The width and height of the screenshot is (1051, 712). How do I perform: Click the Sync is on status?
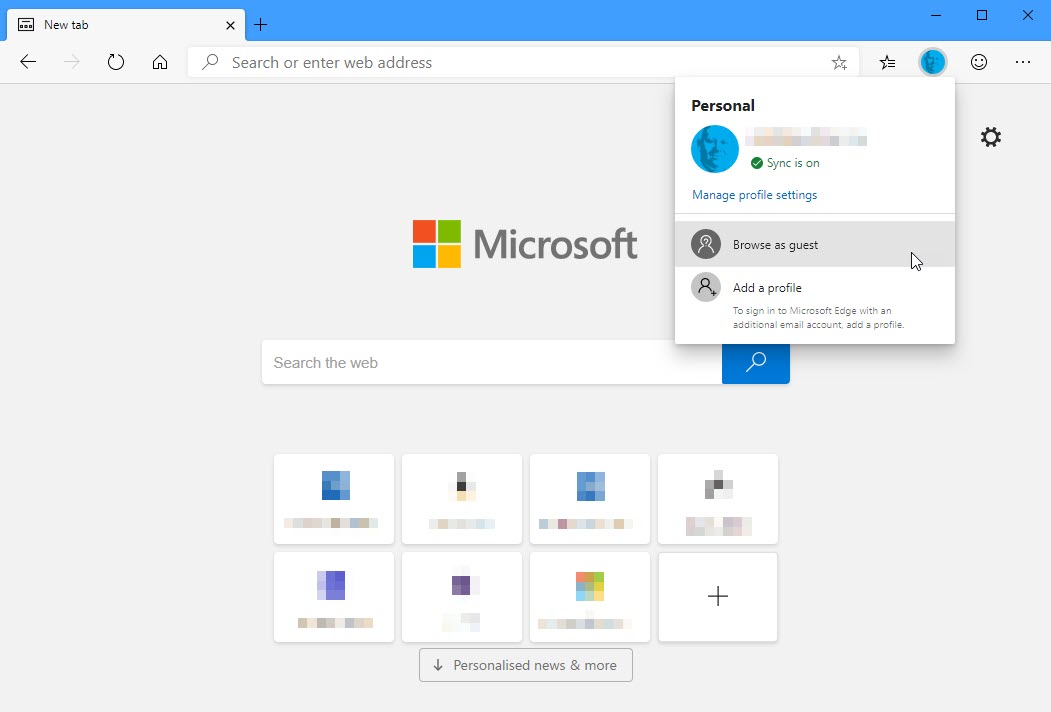click(x=785, y=163)
